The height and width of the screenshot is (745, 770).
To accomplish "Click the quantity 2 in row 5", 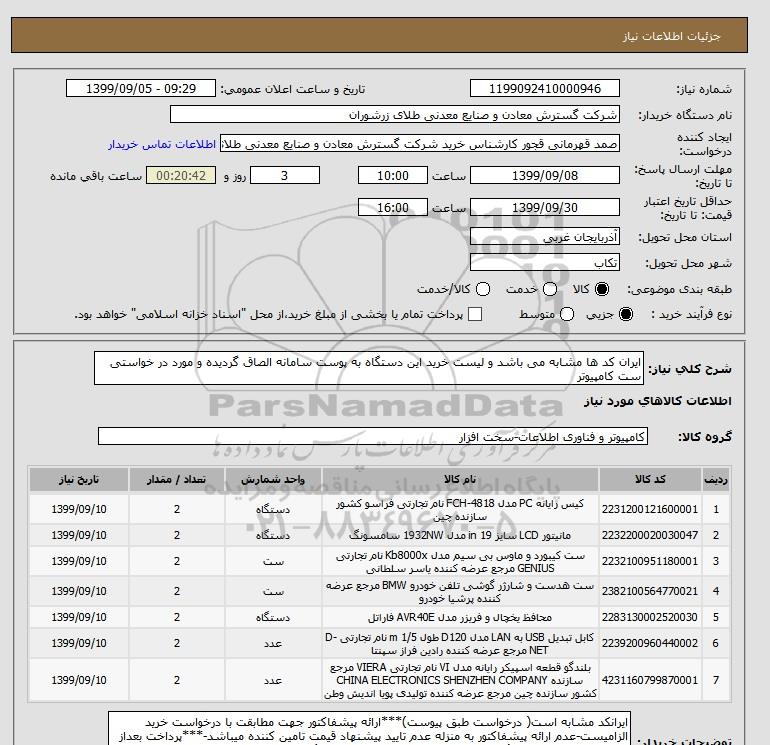I will click(x=177, y=617).
